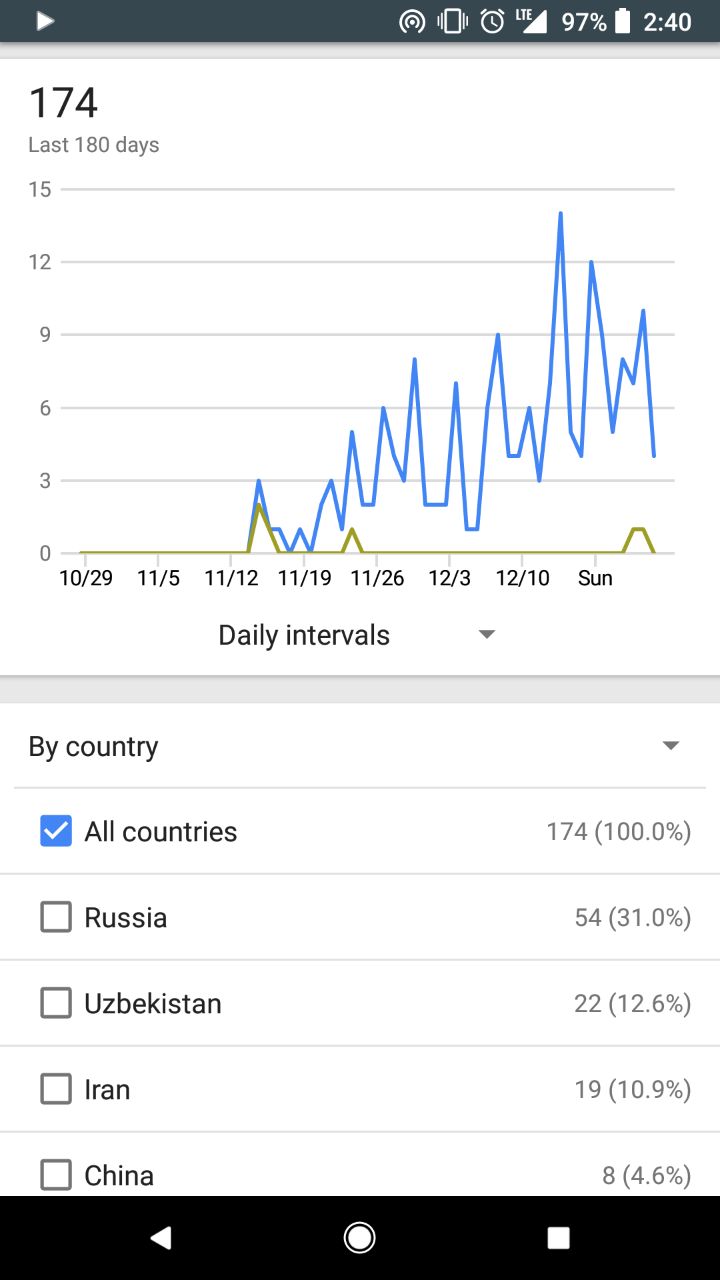Image resolution: width=720 pixels, height=1280 pixels.
Task: Select the Daily intervals label
Action: (x=304, y=635)
